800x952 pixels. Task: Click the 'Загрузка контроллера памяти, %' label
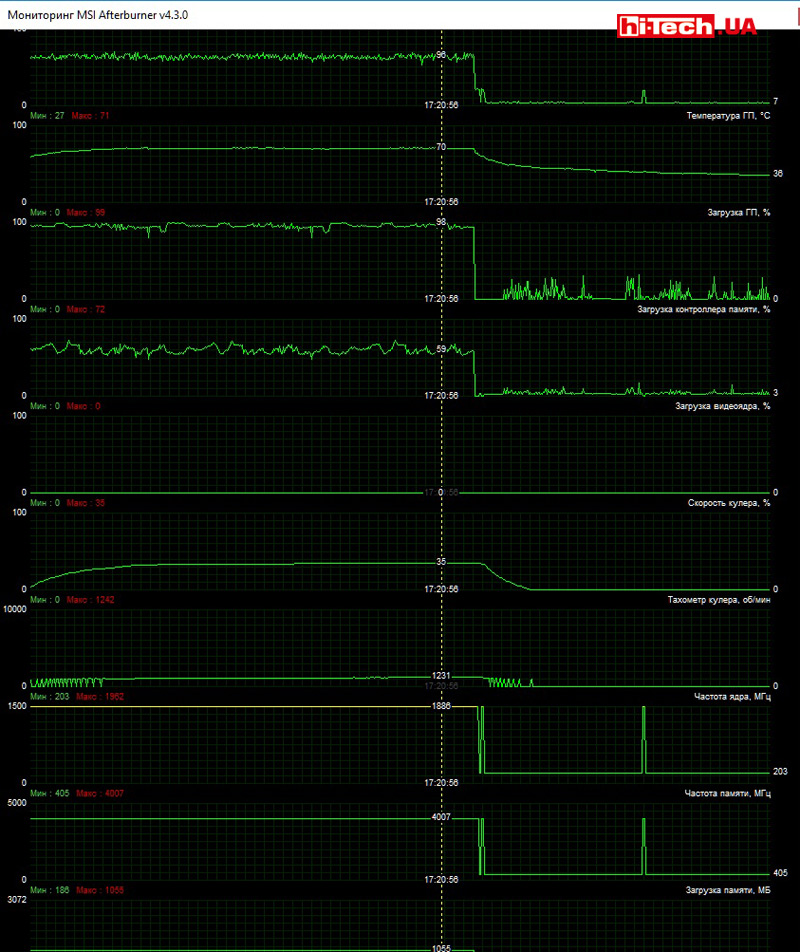[703, 310]
